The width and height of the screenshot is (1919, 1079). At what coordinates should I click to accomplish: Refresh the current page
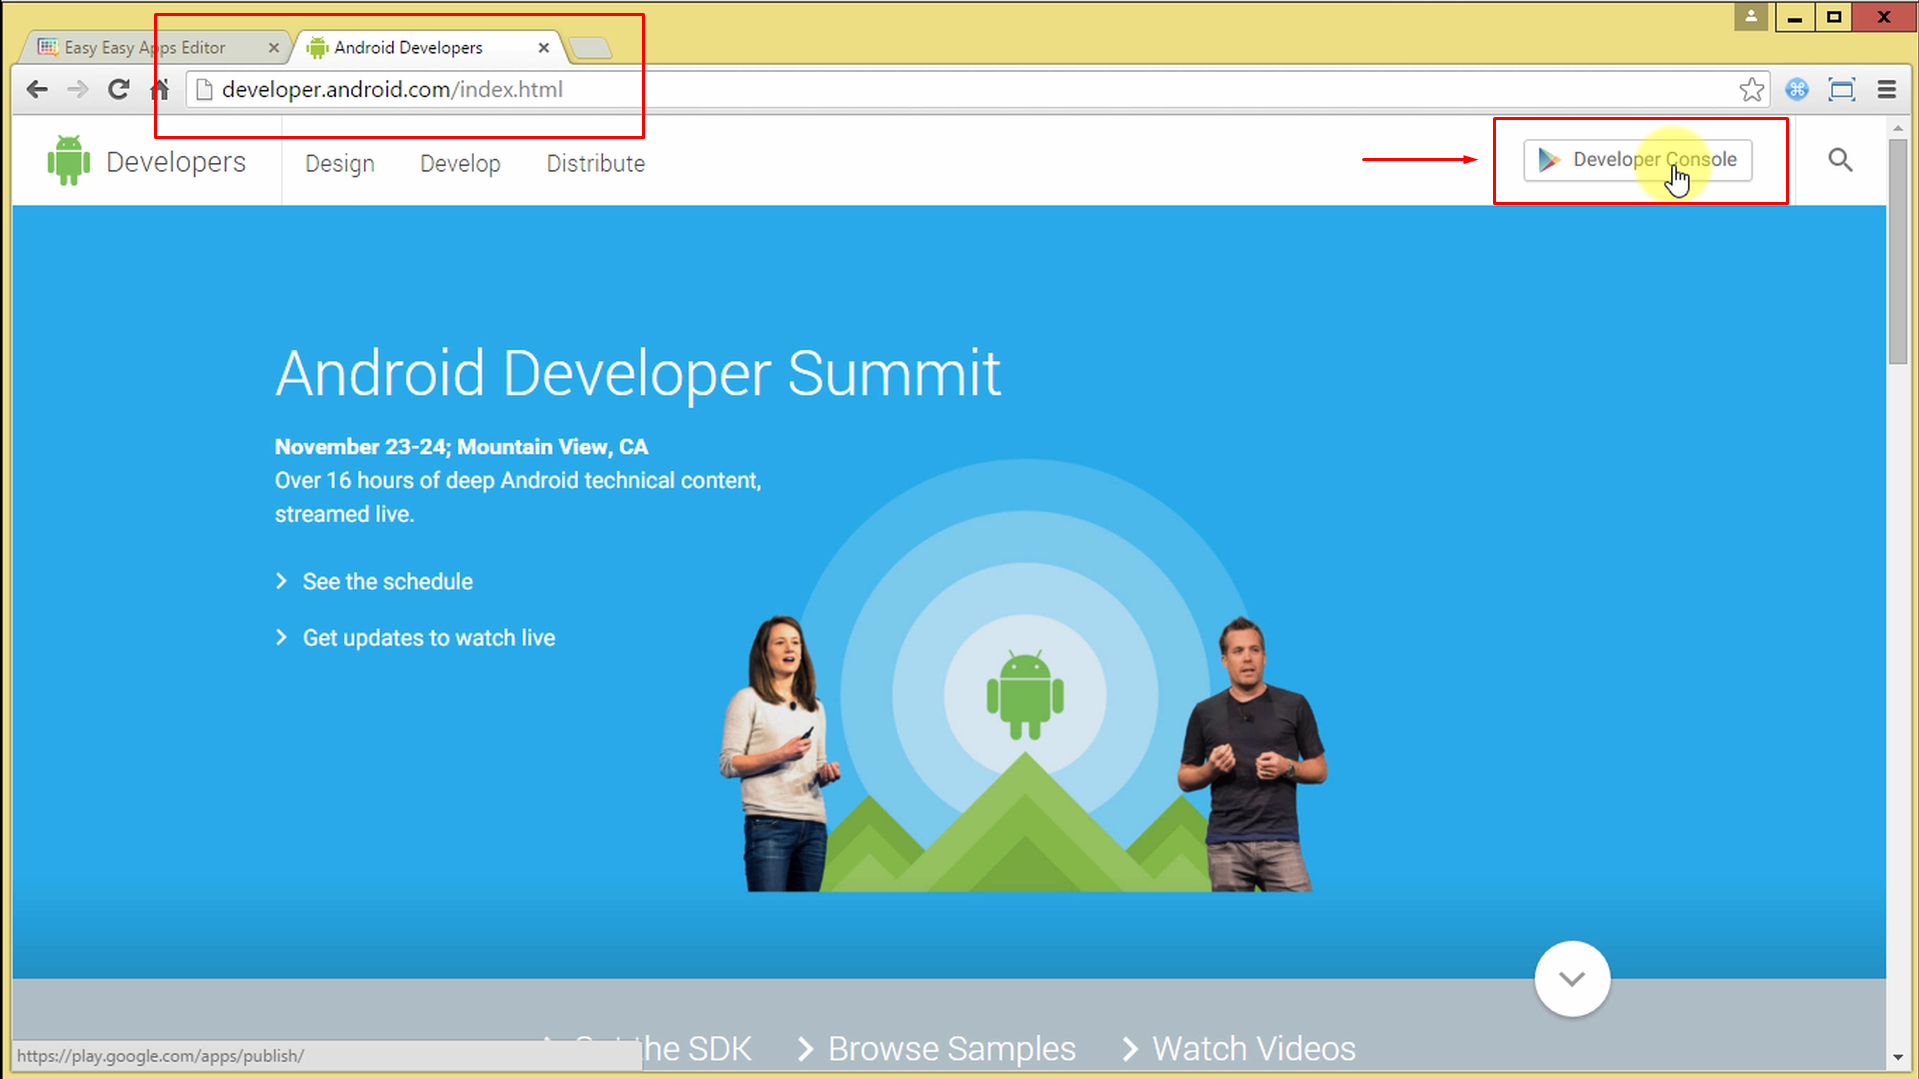pyautogui.click(x=118, y=89)
